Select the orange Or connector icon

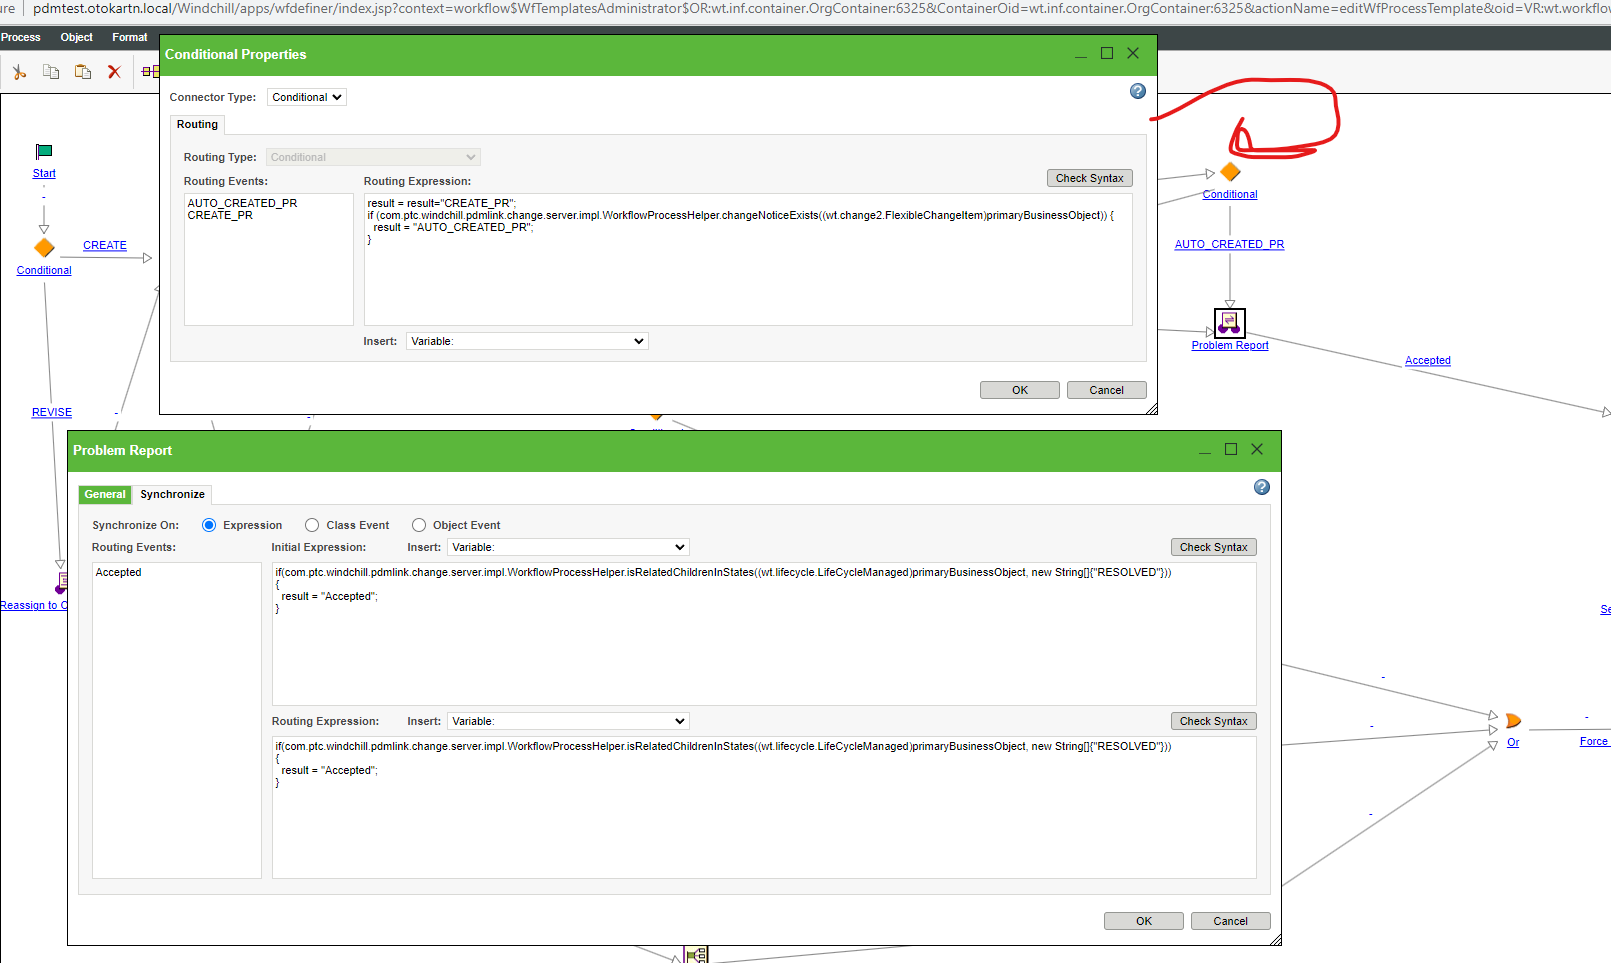(x=1513, y=719)
